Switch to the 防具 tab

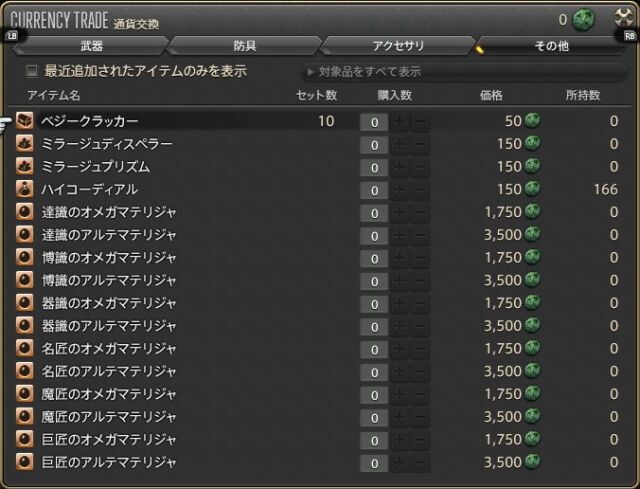point(243,46)
